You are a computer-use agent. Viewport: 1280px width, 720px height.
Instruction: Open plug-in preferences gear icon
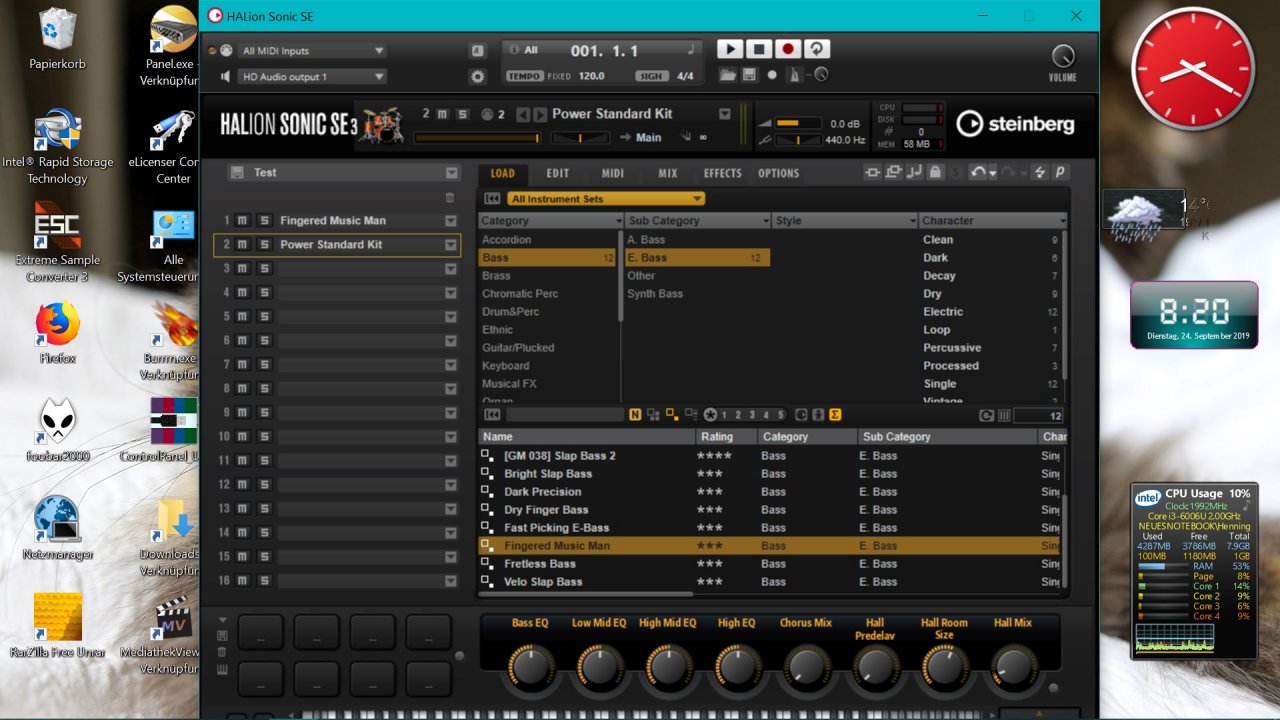pyautogui.click(x=478, y=76)
